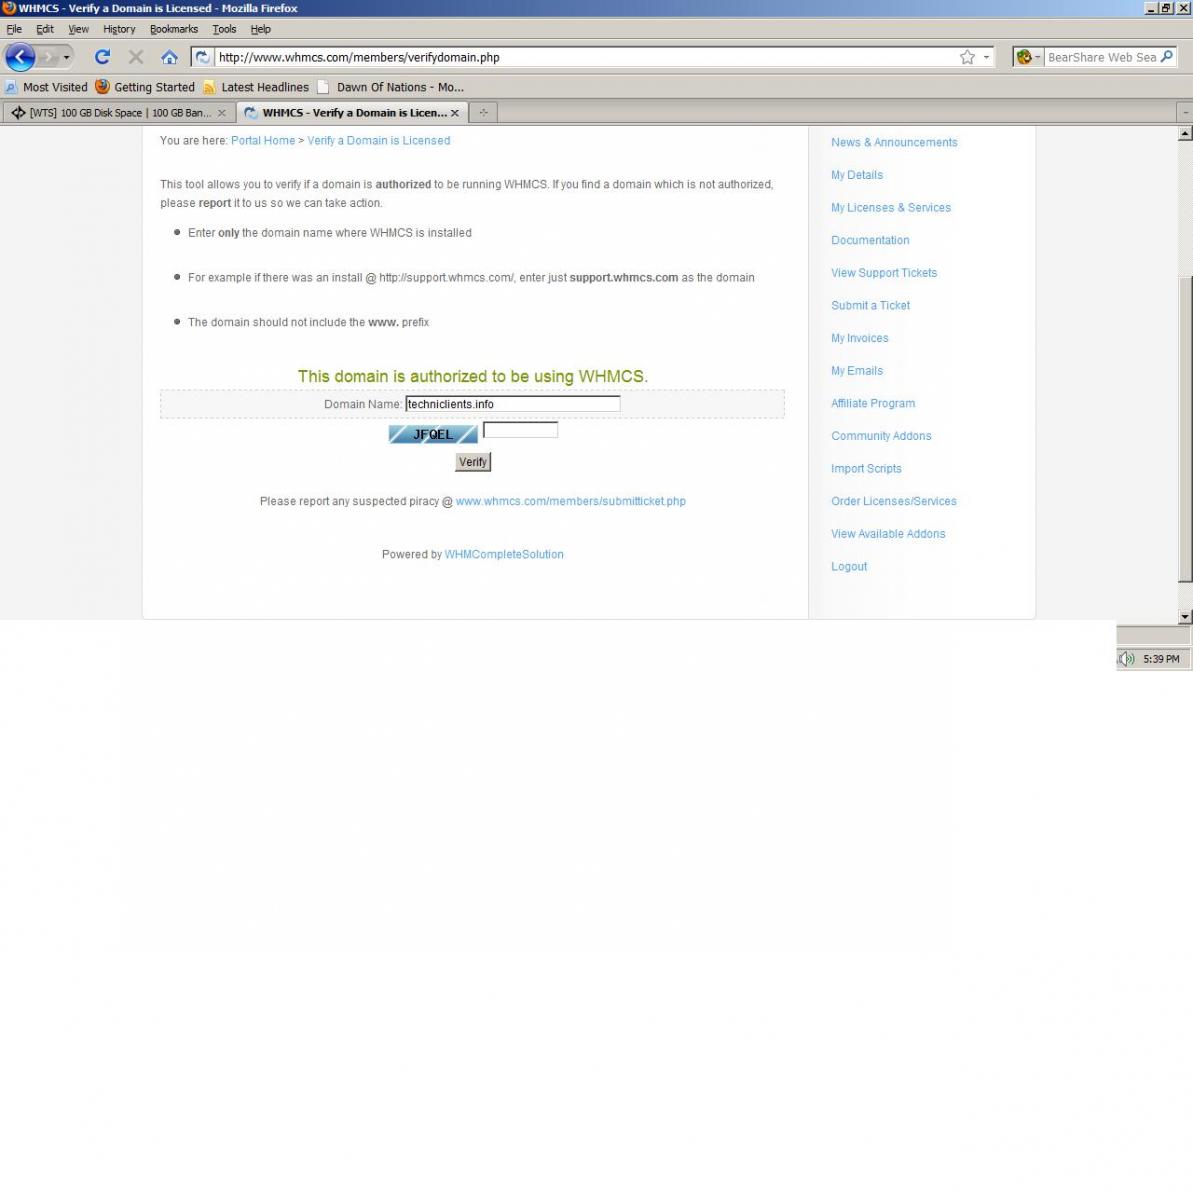The height and width of the screenshot is (1193, 1193).
Task: Open the Latest Headlines feed bookmark
Action: pyautogui.click(x=256, y=87)
